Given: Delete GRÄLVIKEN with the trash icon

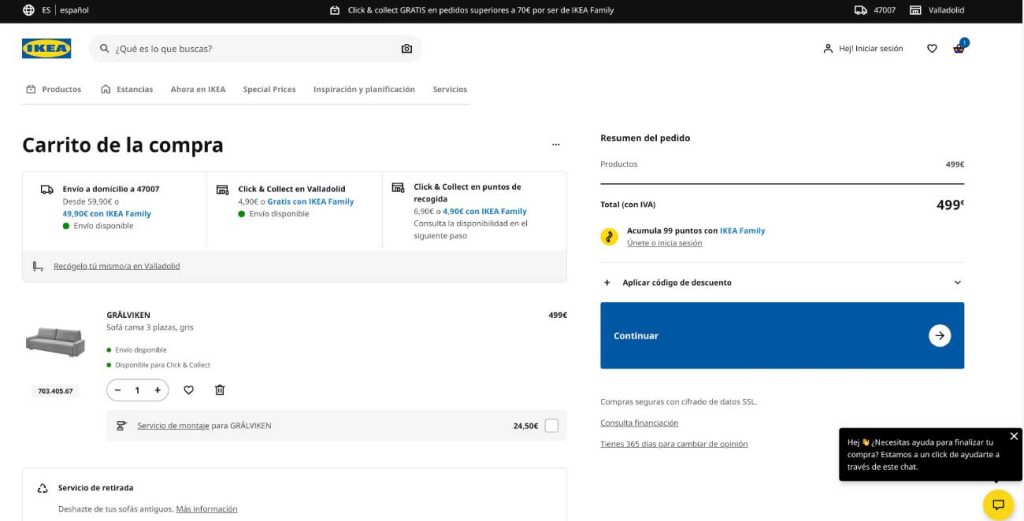Looking at the screenshot, I should tap(220, 390).
